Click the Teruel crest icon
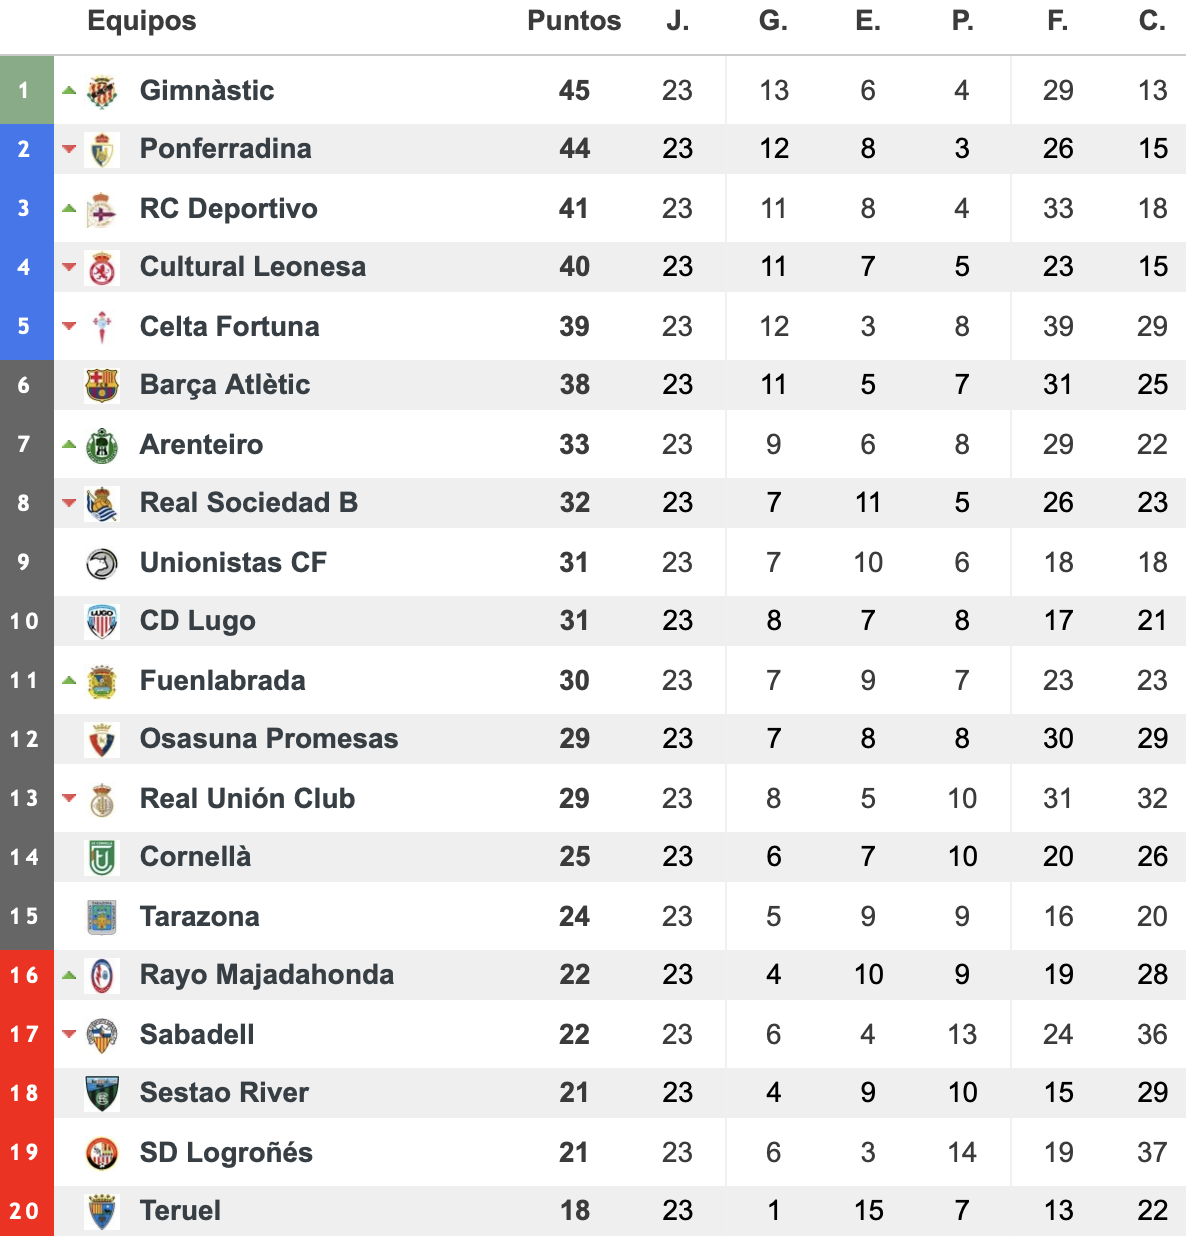The image size is (1186, 1236). pyautogui.click(x=102, y=1211)
